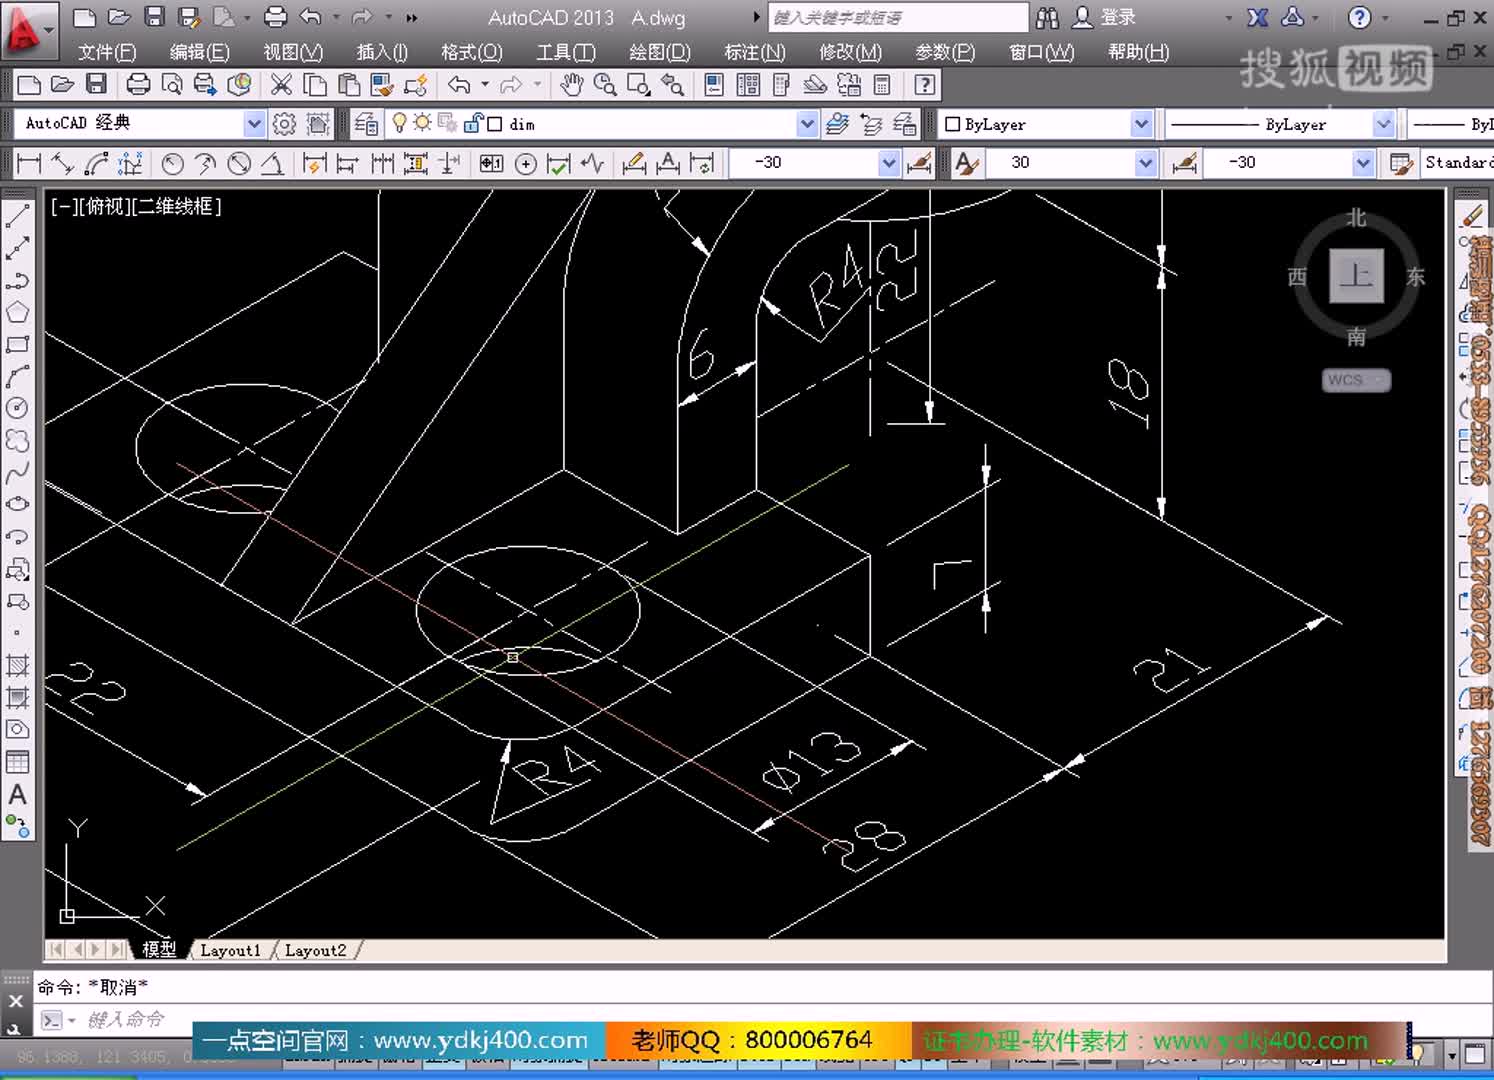The width and height of the screenshot is (1494, 1080).
Task: Open the Quick Calculator icon
Action: click(x=882, y=85)
